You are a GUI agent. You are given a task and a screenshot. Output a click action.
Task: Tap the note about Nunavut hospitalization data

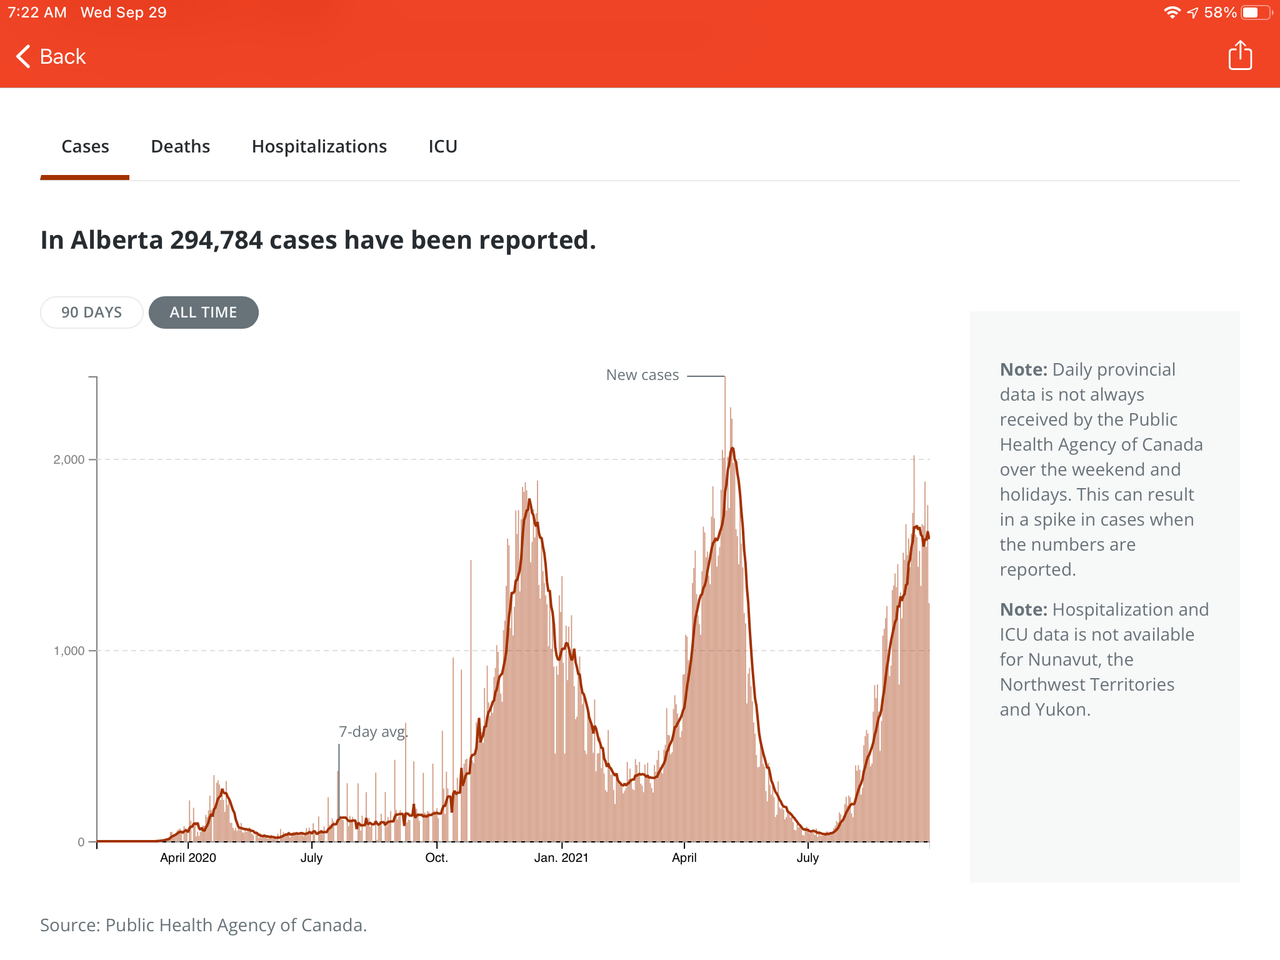point(1104,660)
